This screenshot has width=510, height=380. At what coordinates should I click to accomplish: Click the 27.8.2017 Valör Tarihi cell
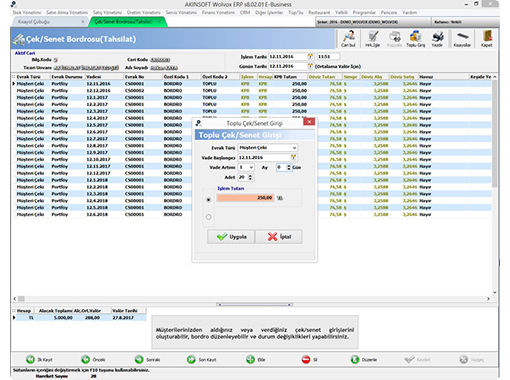(128, 318)
